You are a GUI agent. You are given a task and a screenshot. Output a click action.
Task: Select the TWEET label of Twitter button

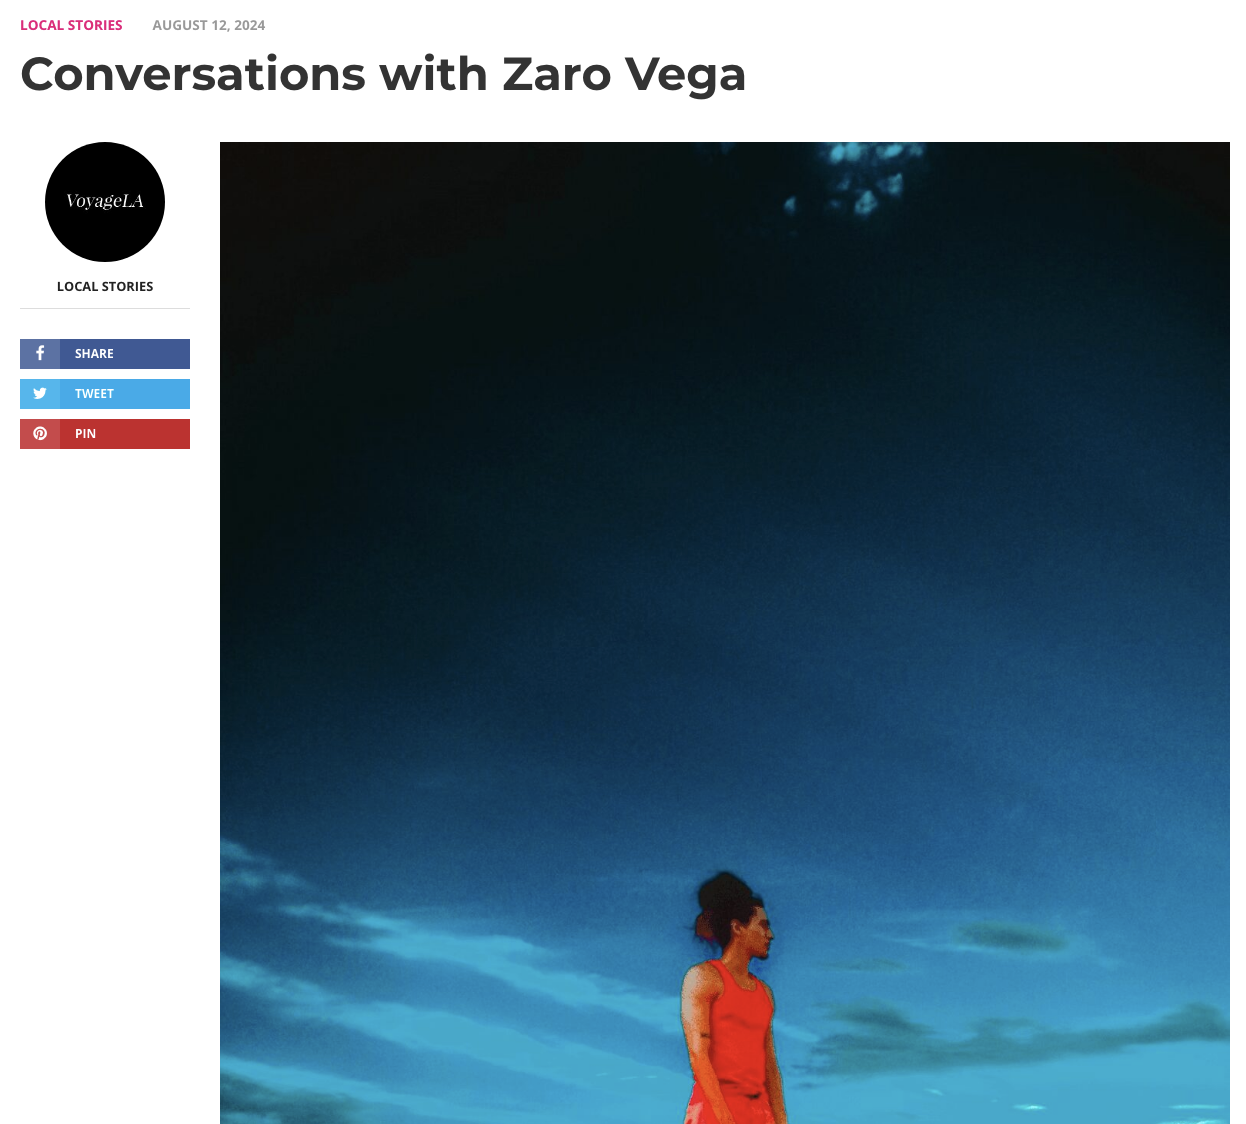(94, 394)
